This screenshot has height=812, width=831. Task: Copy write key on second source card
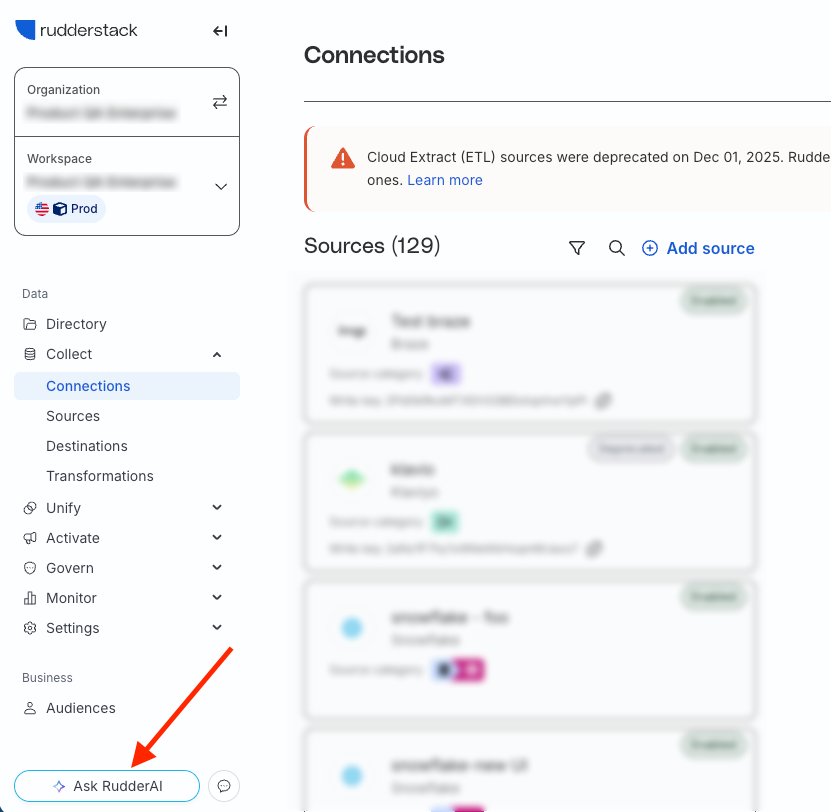(594, 549)
